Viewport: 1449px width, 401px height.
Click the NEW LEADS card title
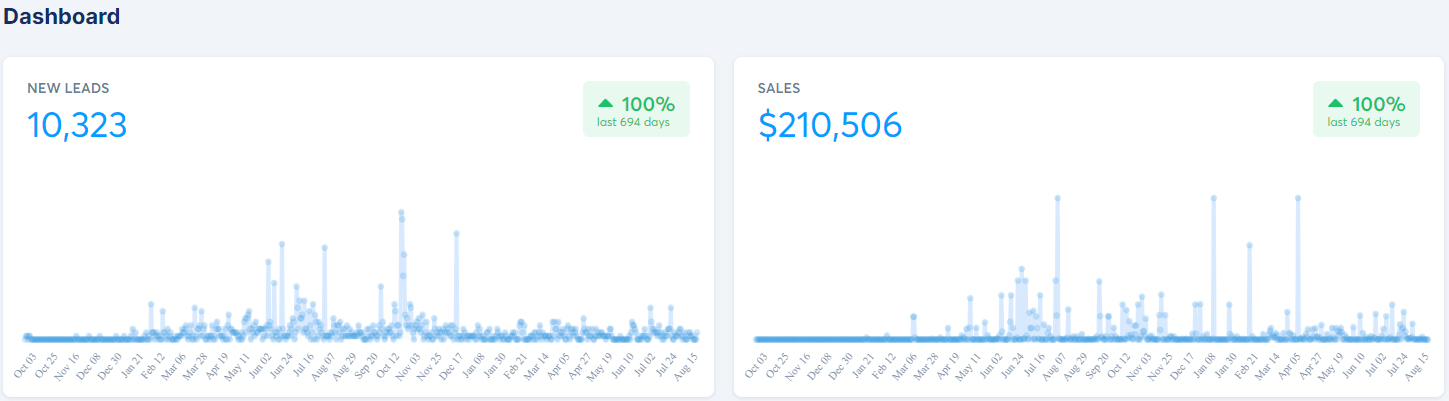point(68,88)
